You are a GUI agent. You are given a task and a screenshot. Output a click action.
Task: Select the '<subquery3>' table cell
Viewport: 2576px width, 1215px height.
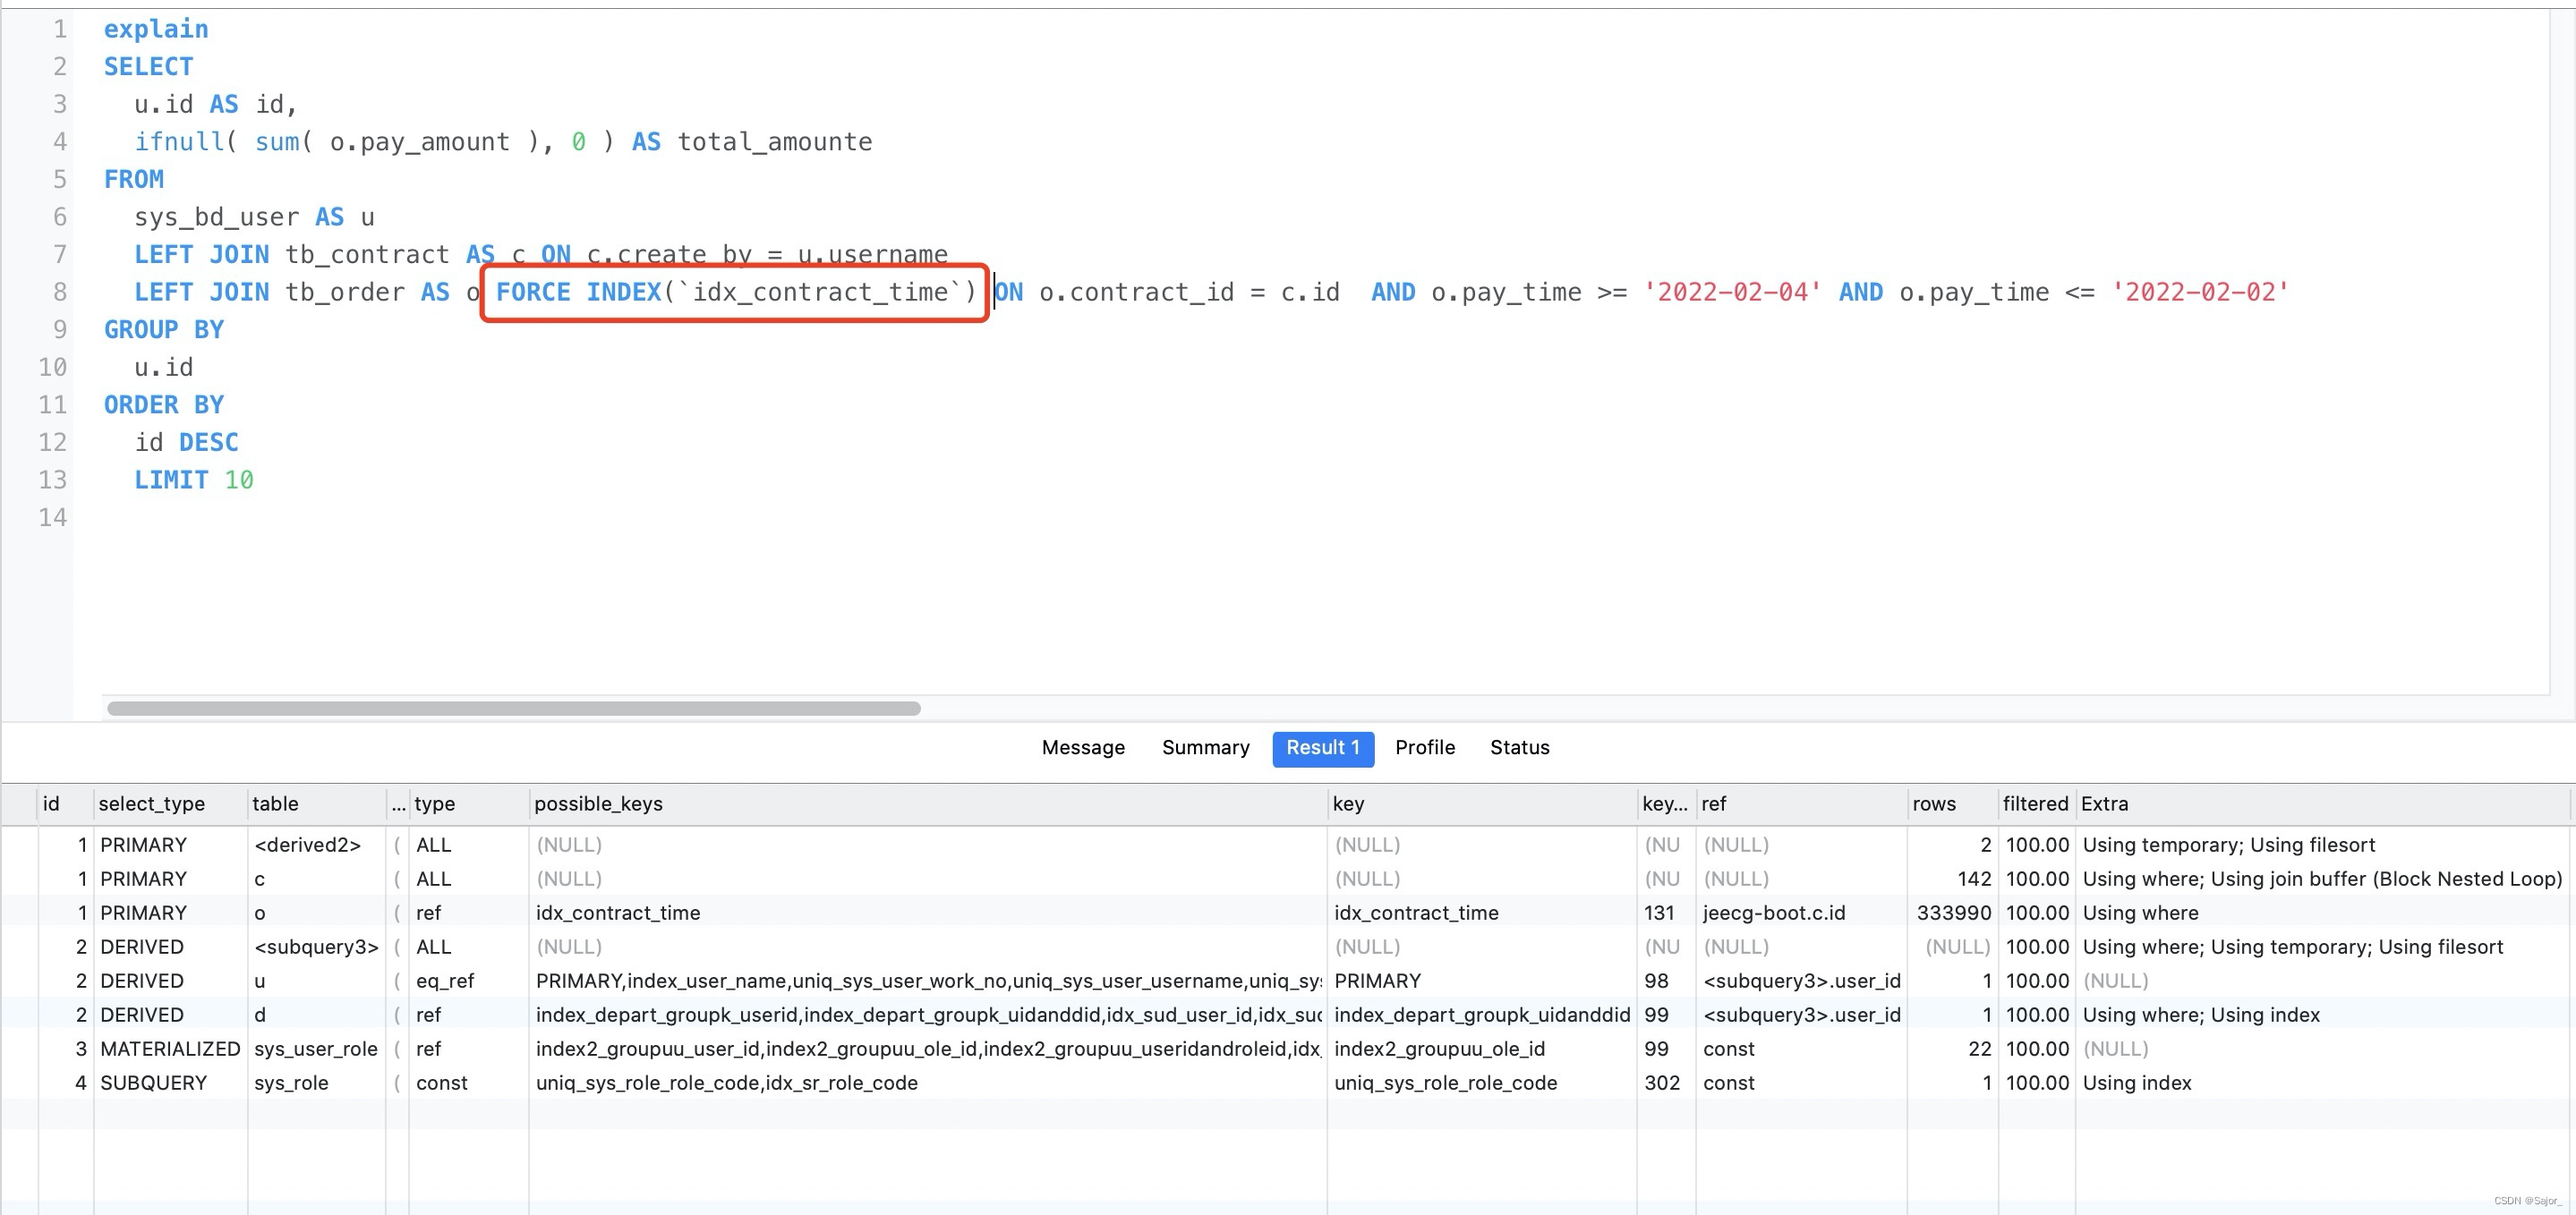click(316, 947)
